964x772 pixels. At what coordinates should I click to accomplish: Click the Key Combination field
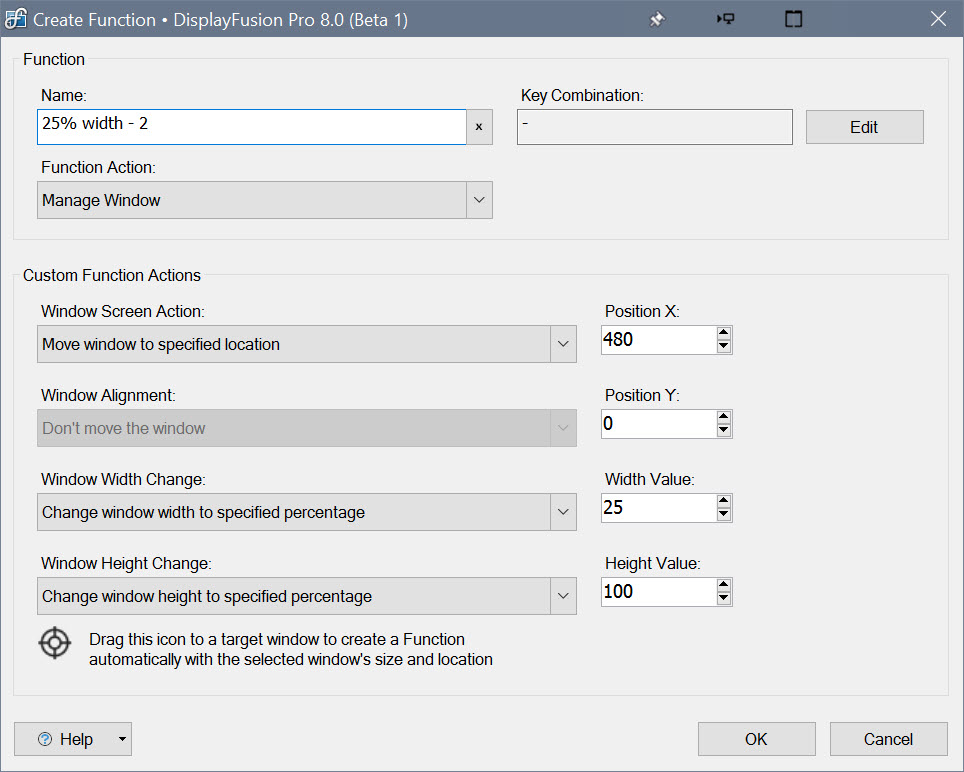(654, 127)
